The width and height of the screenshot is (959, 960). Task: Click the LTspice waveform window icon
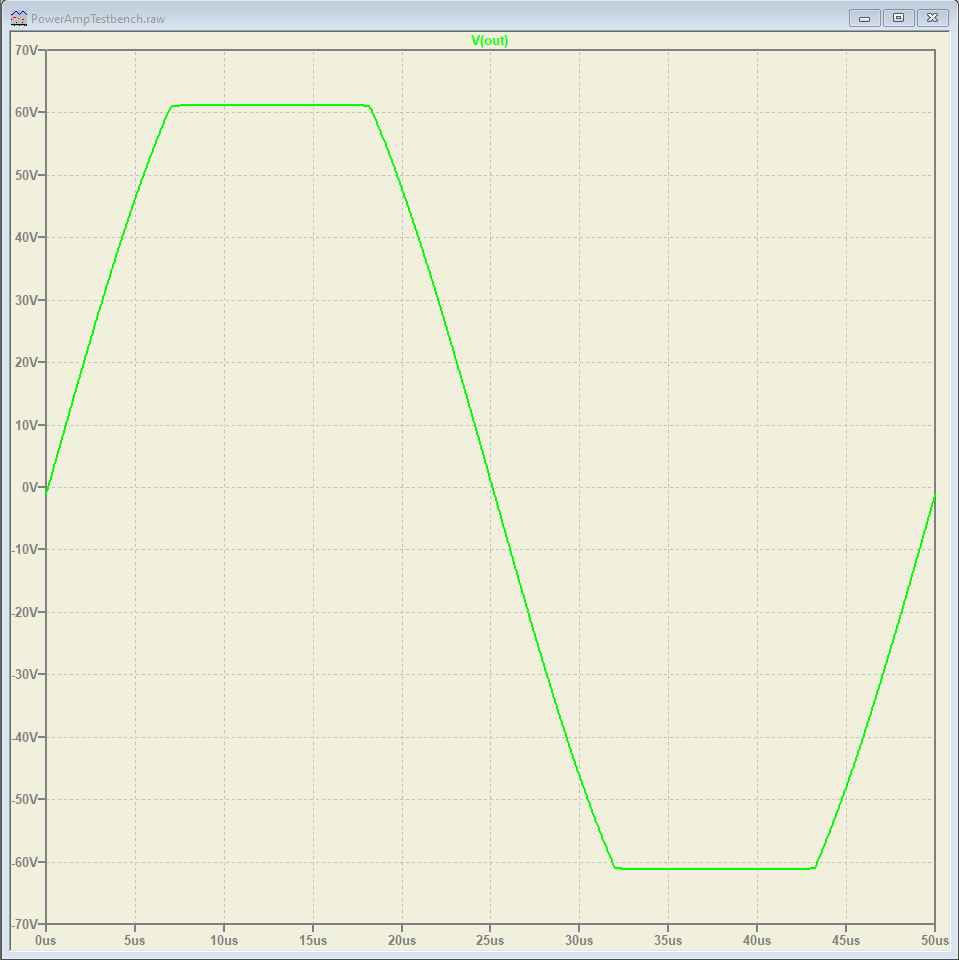pos(19,18)
